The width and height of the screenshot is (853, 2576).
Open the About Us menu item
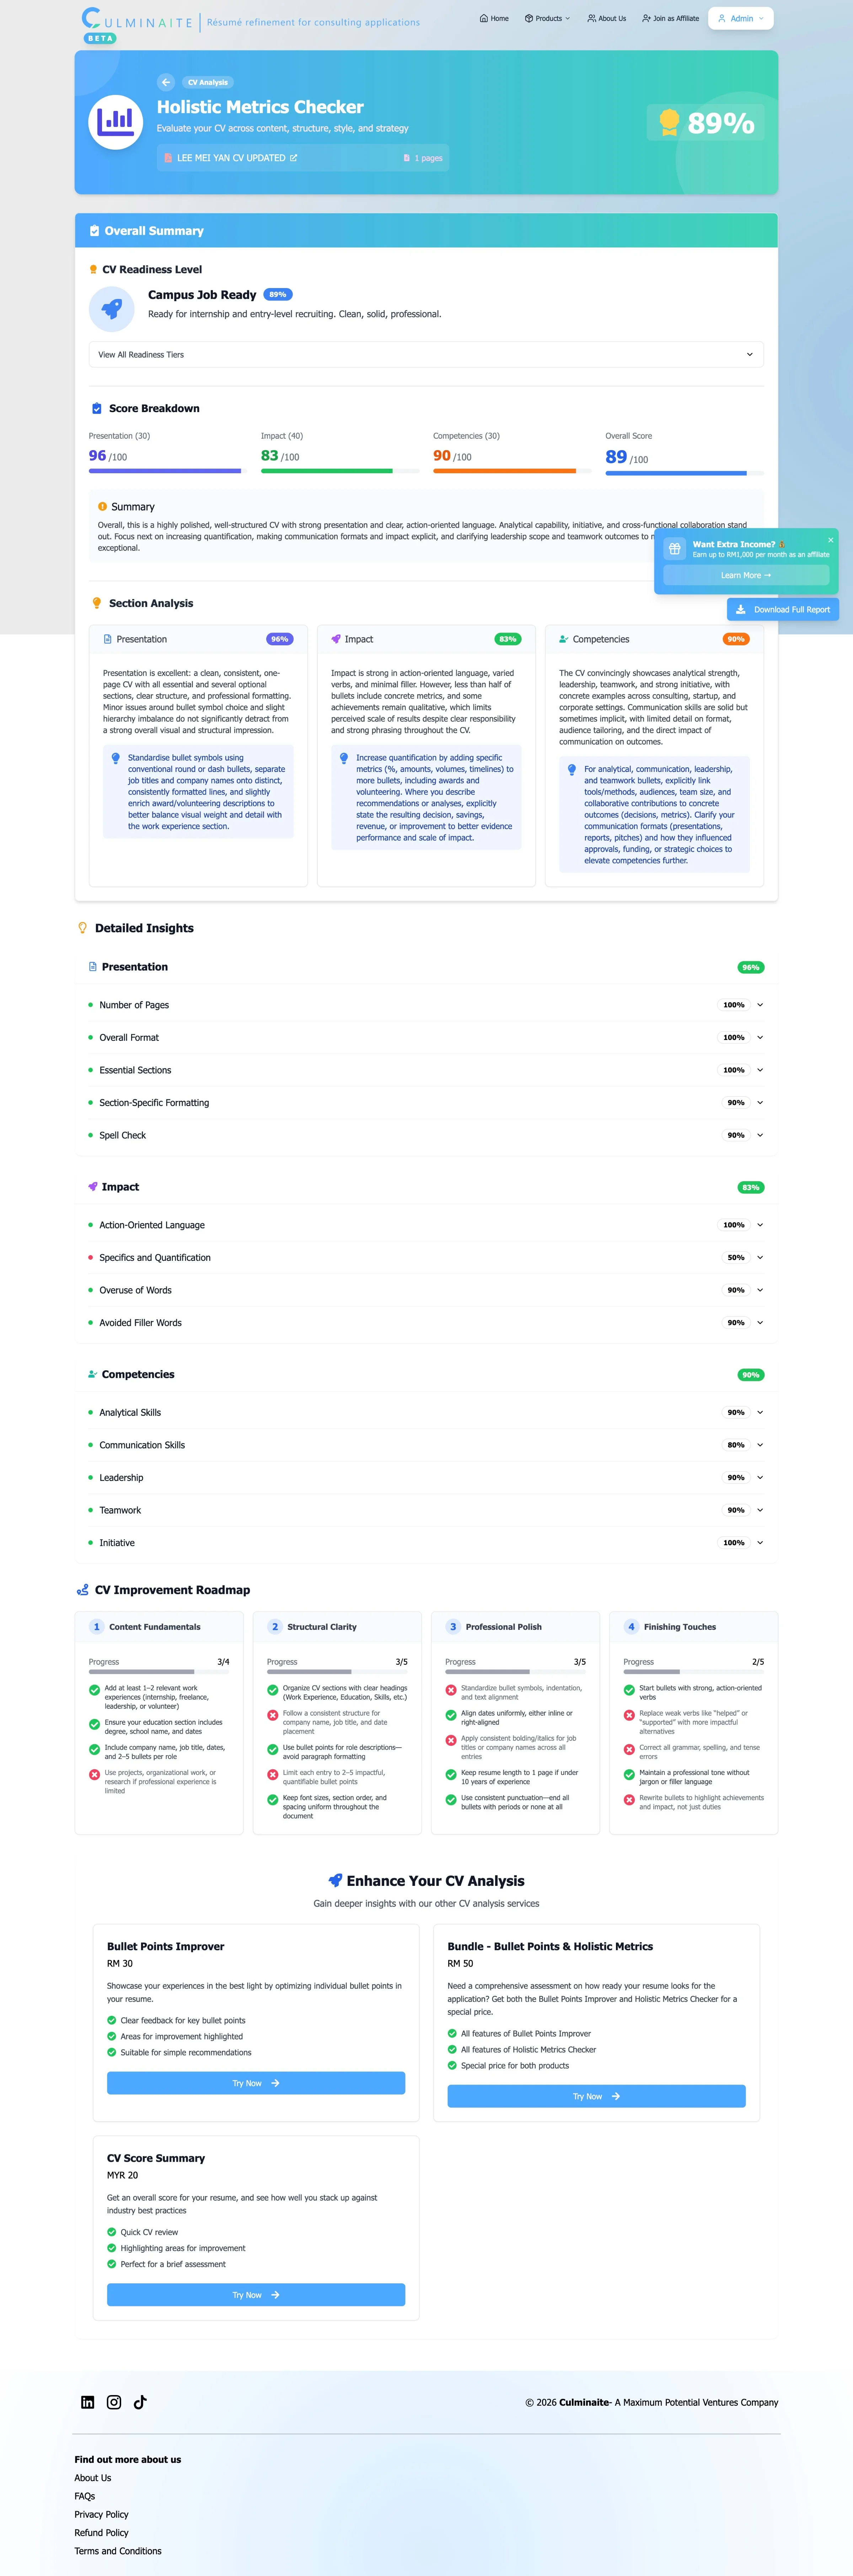tap(607, 18)
